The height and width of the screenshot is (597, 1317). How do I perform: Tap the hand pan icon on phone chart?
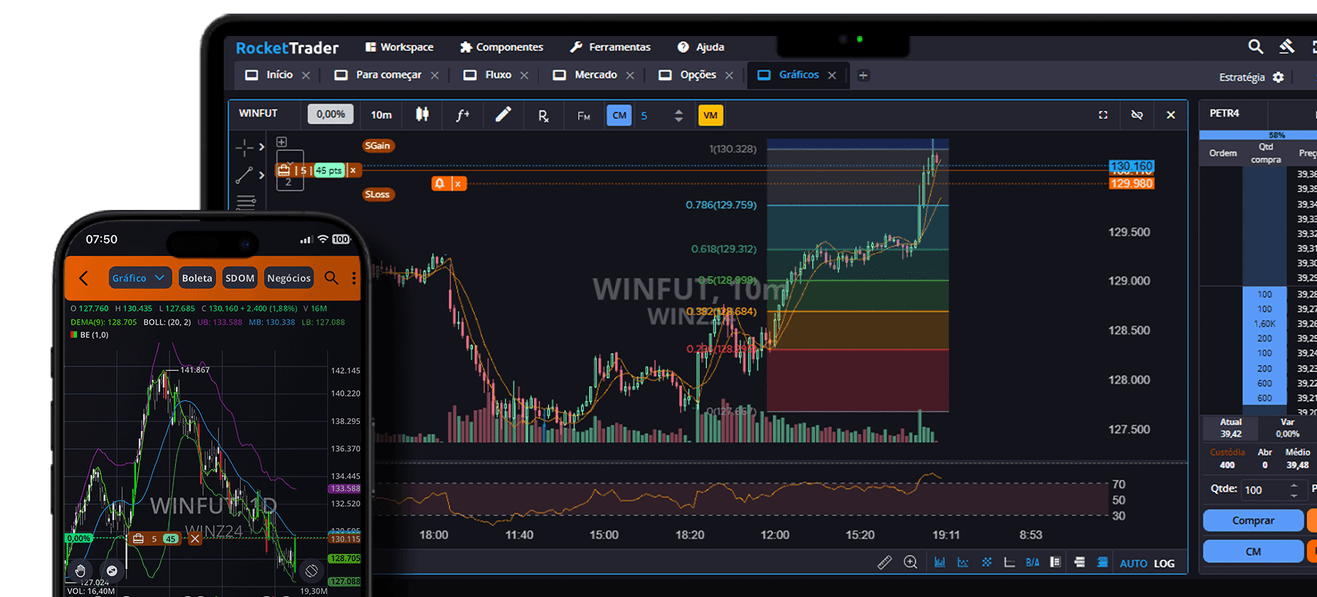coord(81,571)
